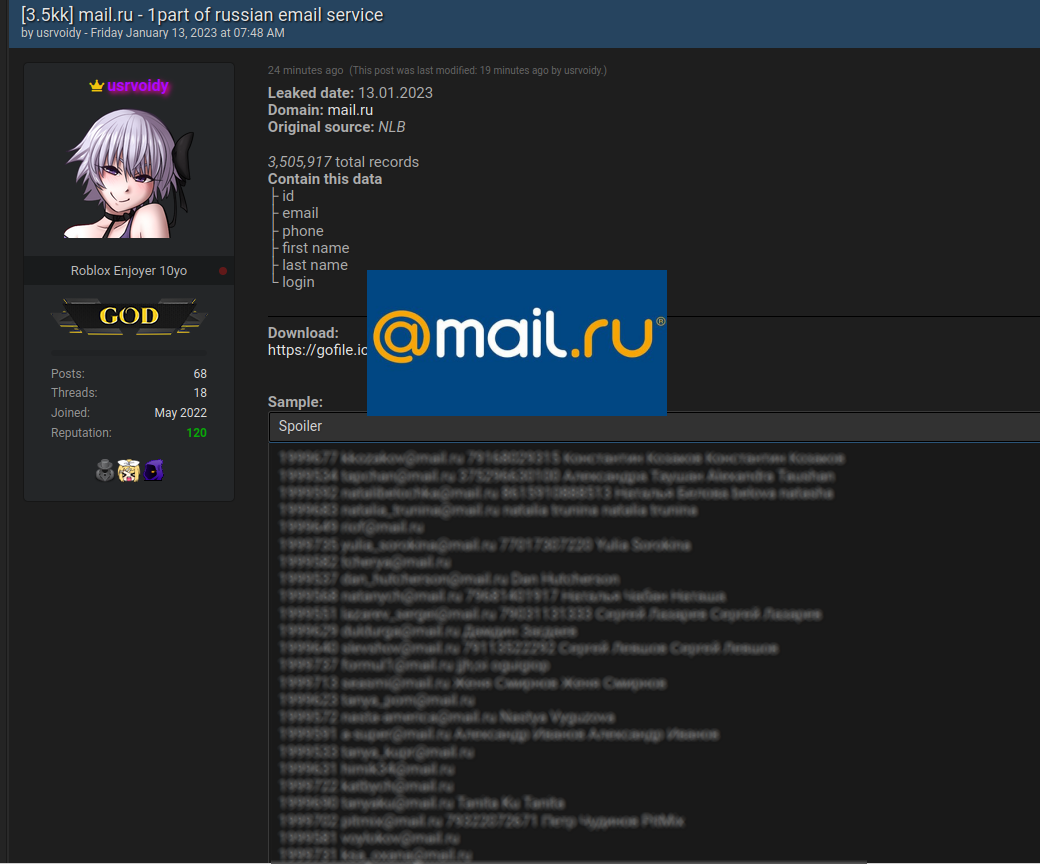This screenshot has width=1040, height=864.
Task: Click the Joined date May 2022
Action: click(180, 413)
